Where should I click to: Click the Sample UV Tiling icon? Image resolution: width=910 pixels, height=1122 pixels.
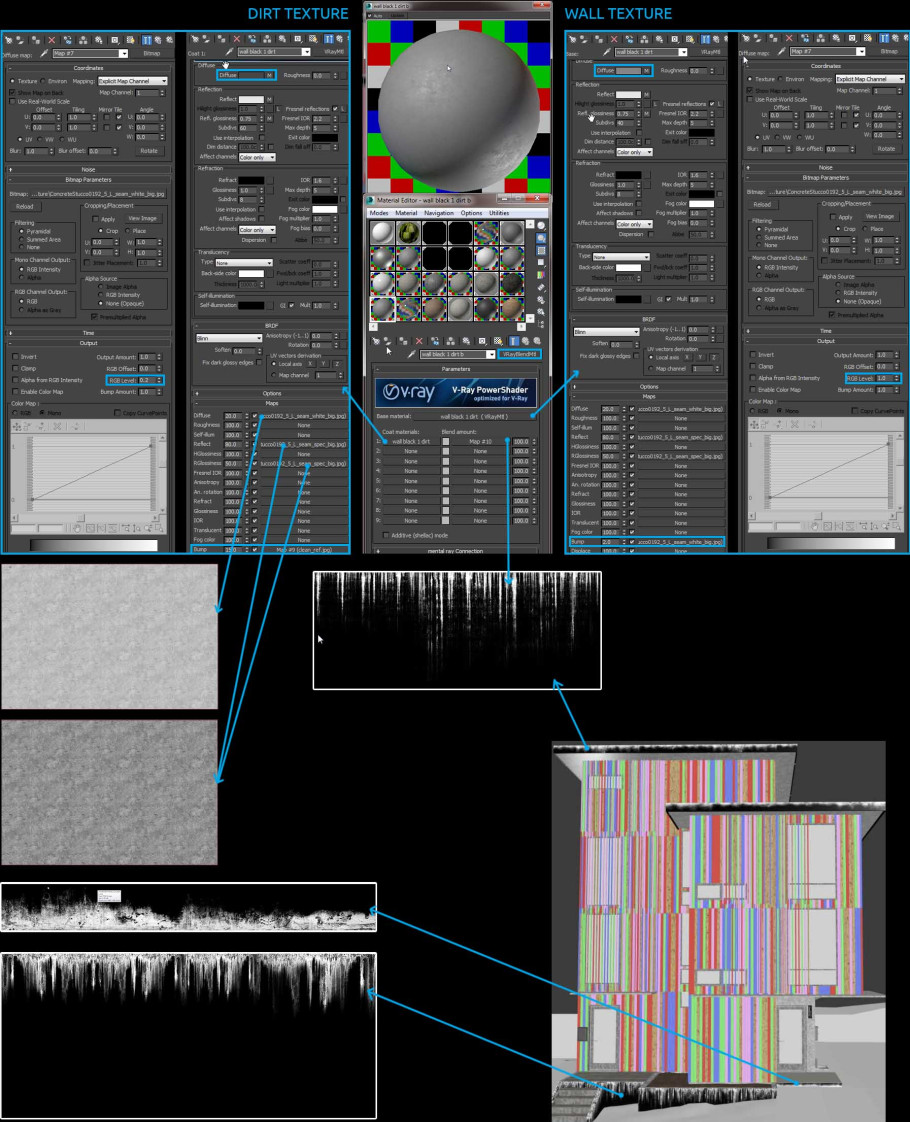[x=542, y=263]
